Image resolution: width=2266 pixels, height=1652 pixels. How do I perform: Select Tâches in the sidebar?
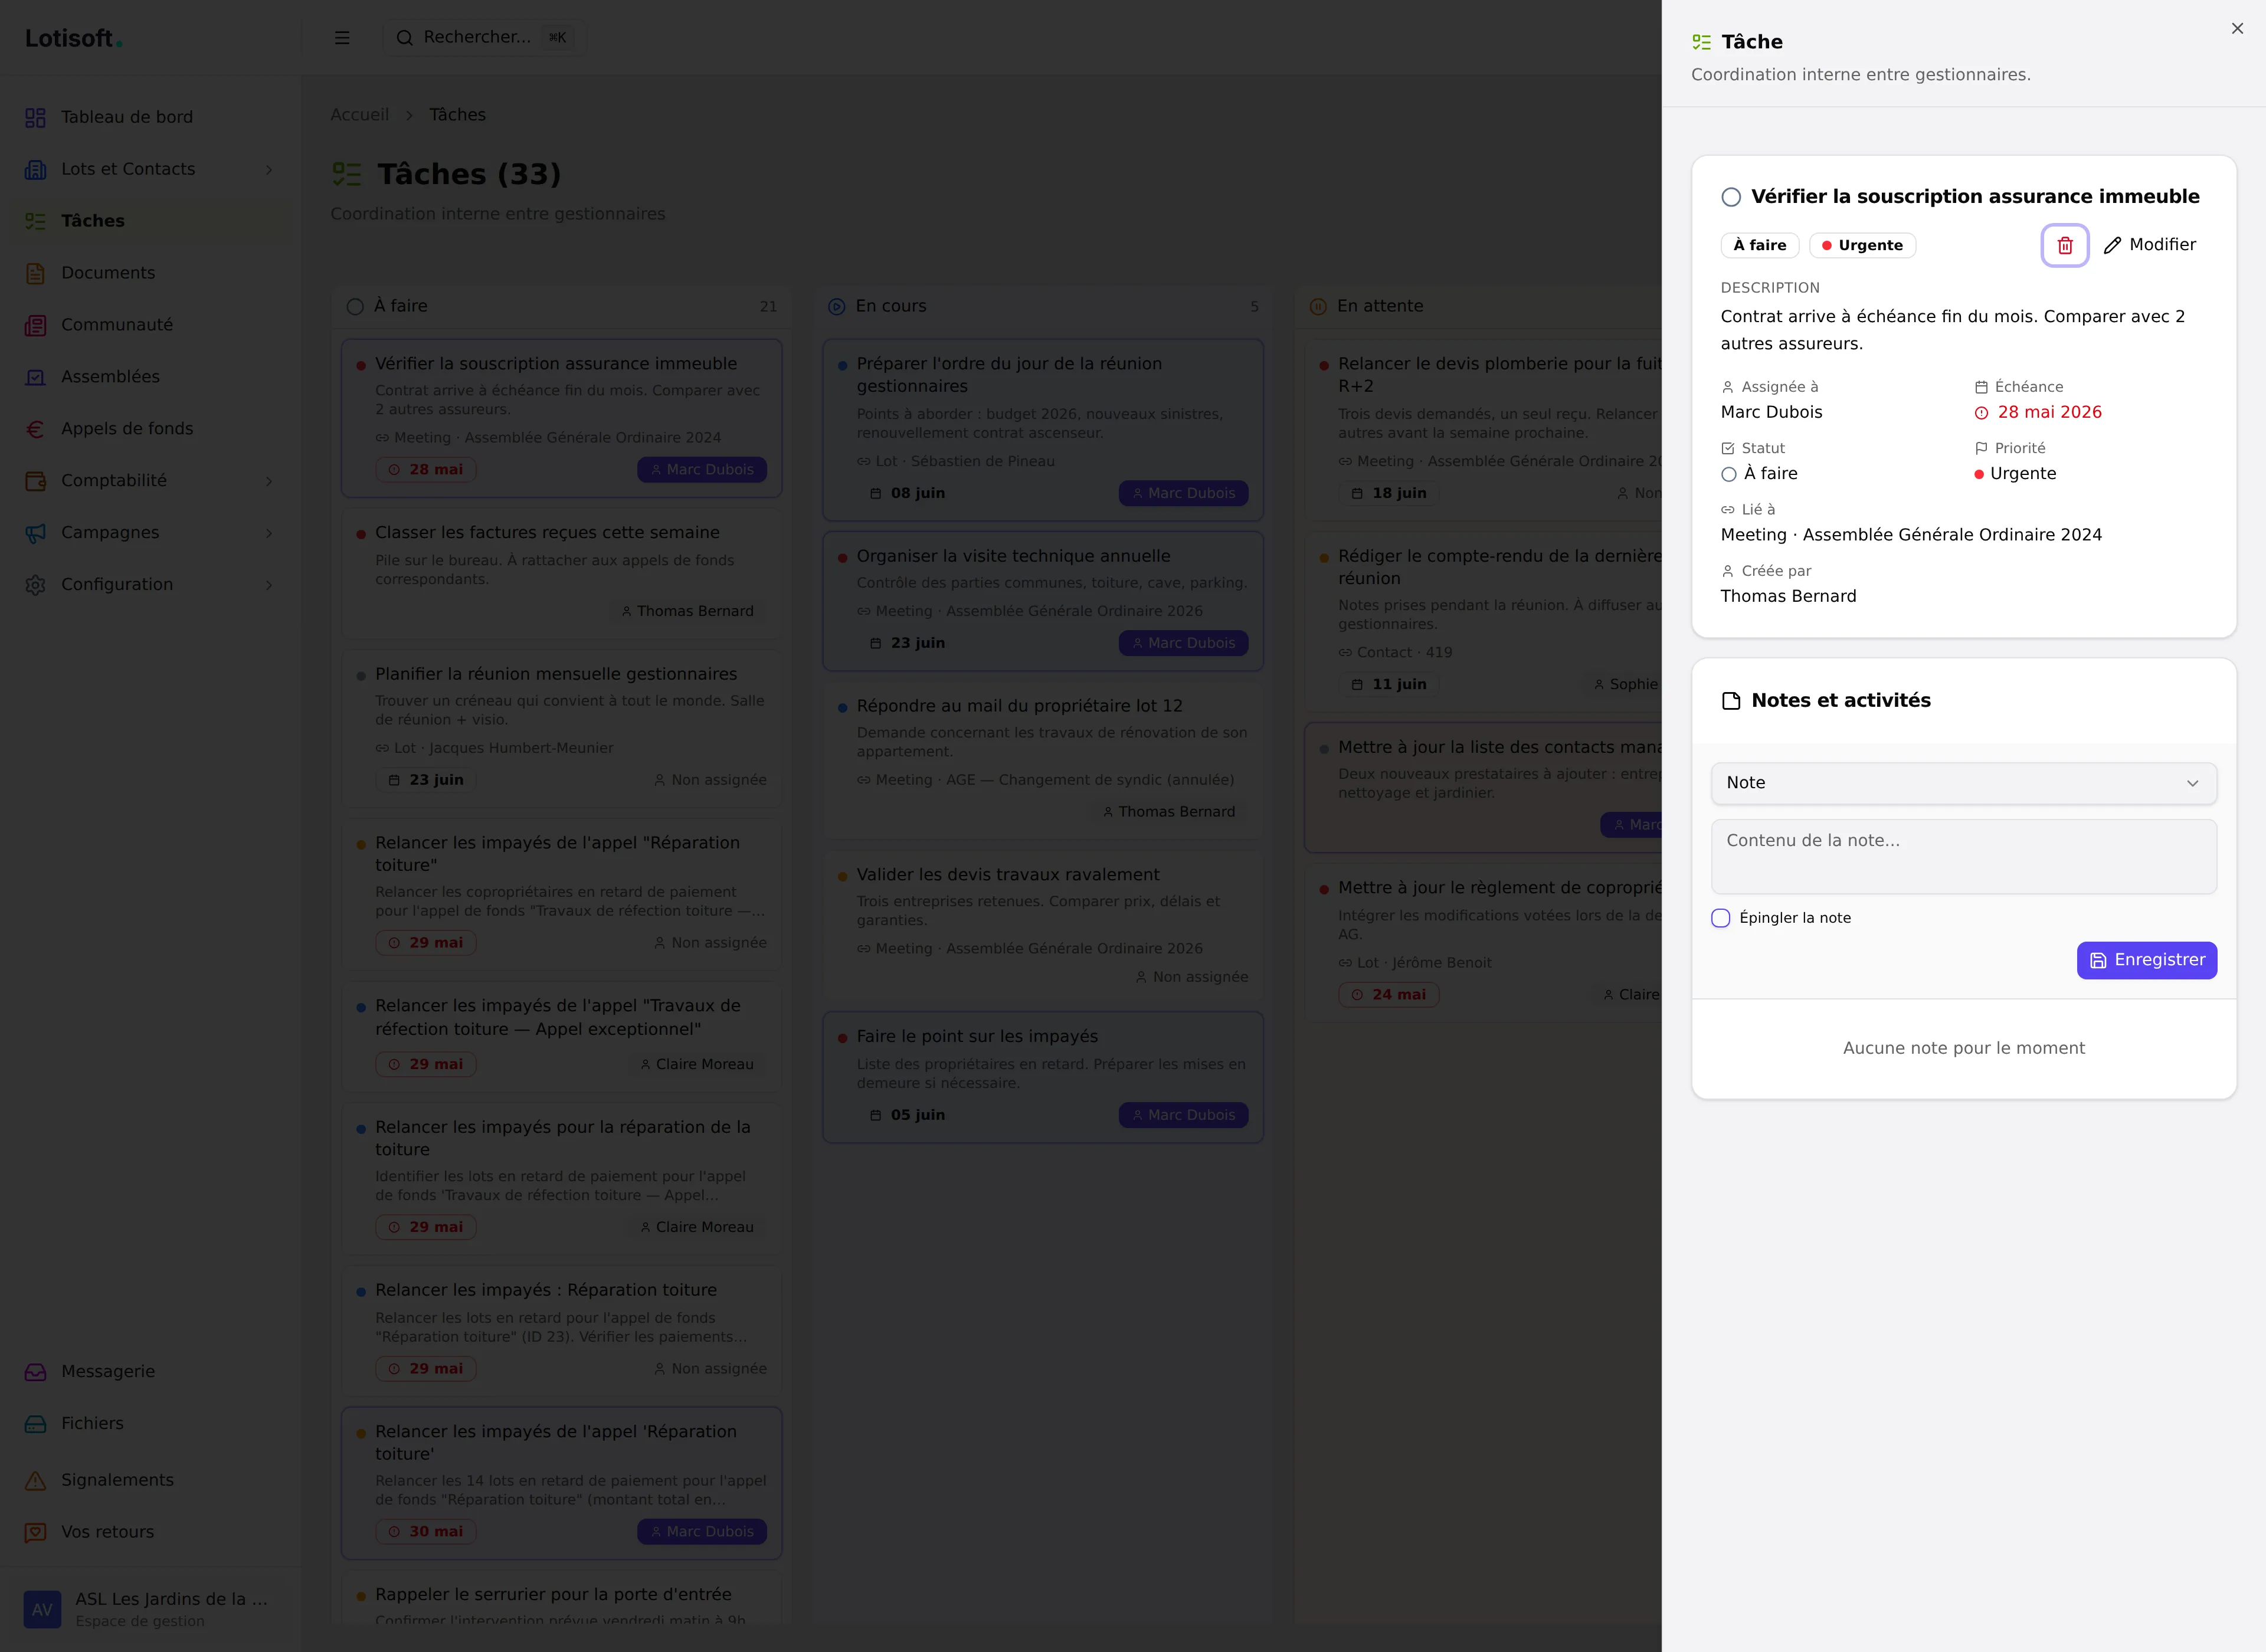tap(150, 221)
